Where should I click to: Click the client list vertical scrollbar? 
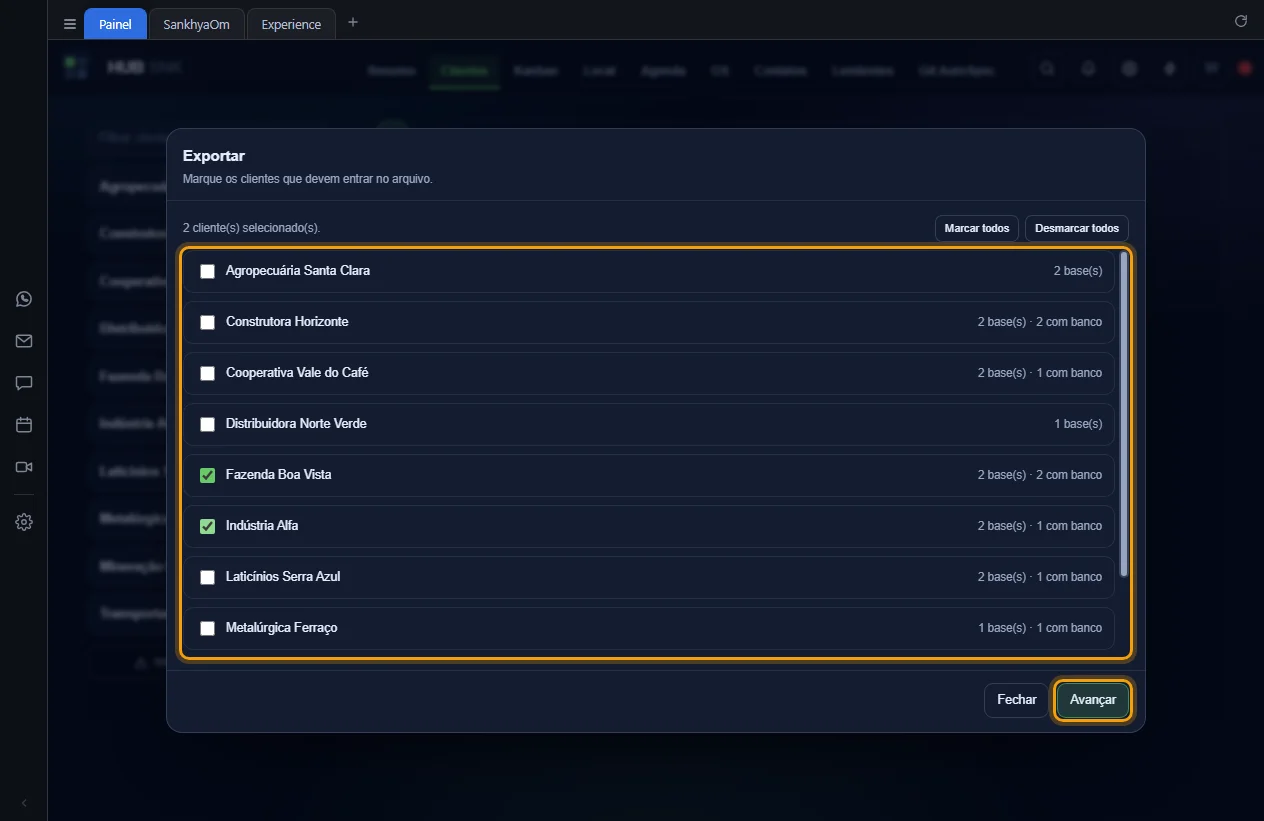coord(1124,414)
